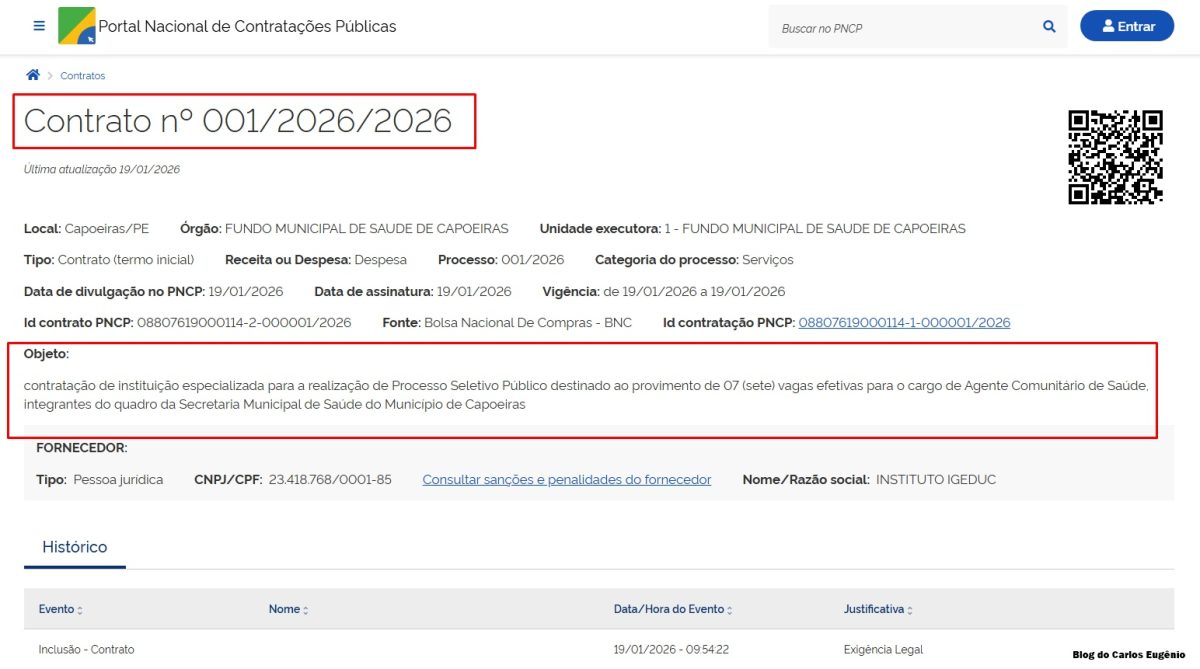The width and height of the screenshot is (1200, 669).
Task: Click the contract QR code
Action: (x=1115, y=157)
